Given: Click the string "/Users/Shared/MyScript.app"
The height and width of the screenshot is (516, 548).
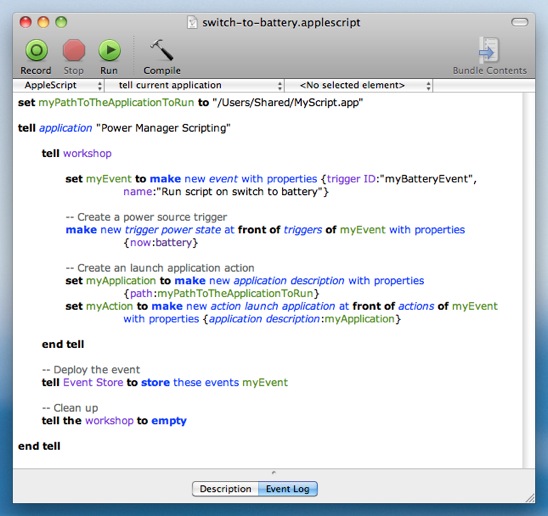Looking at the screenshot, I should [x=288, y=102].
